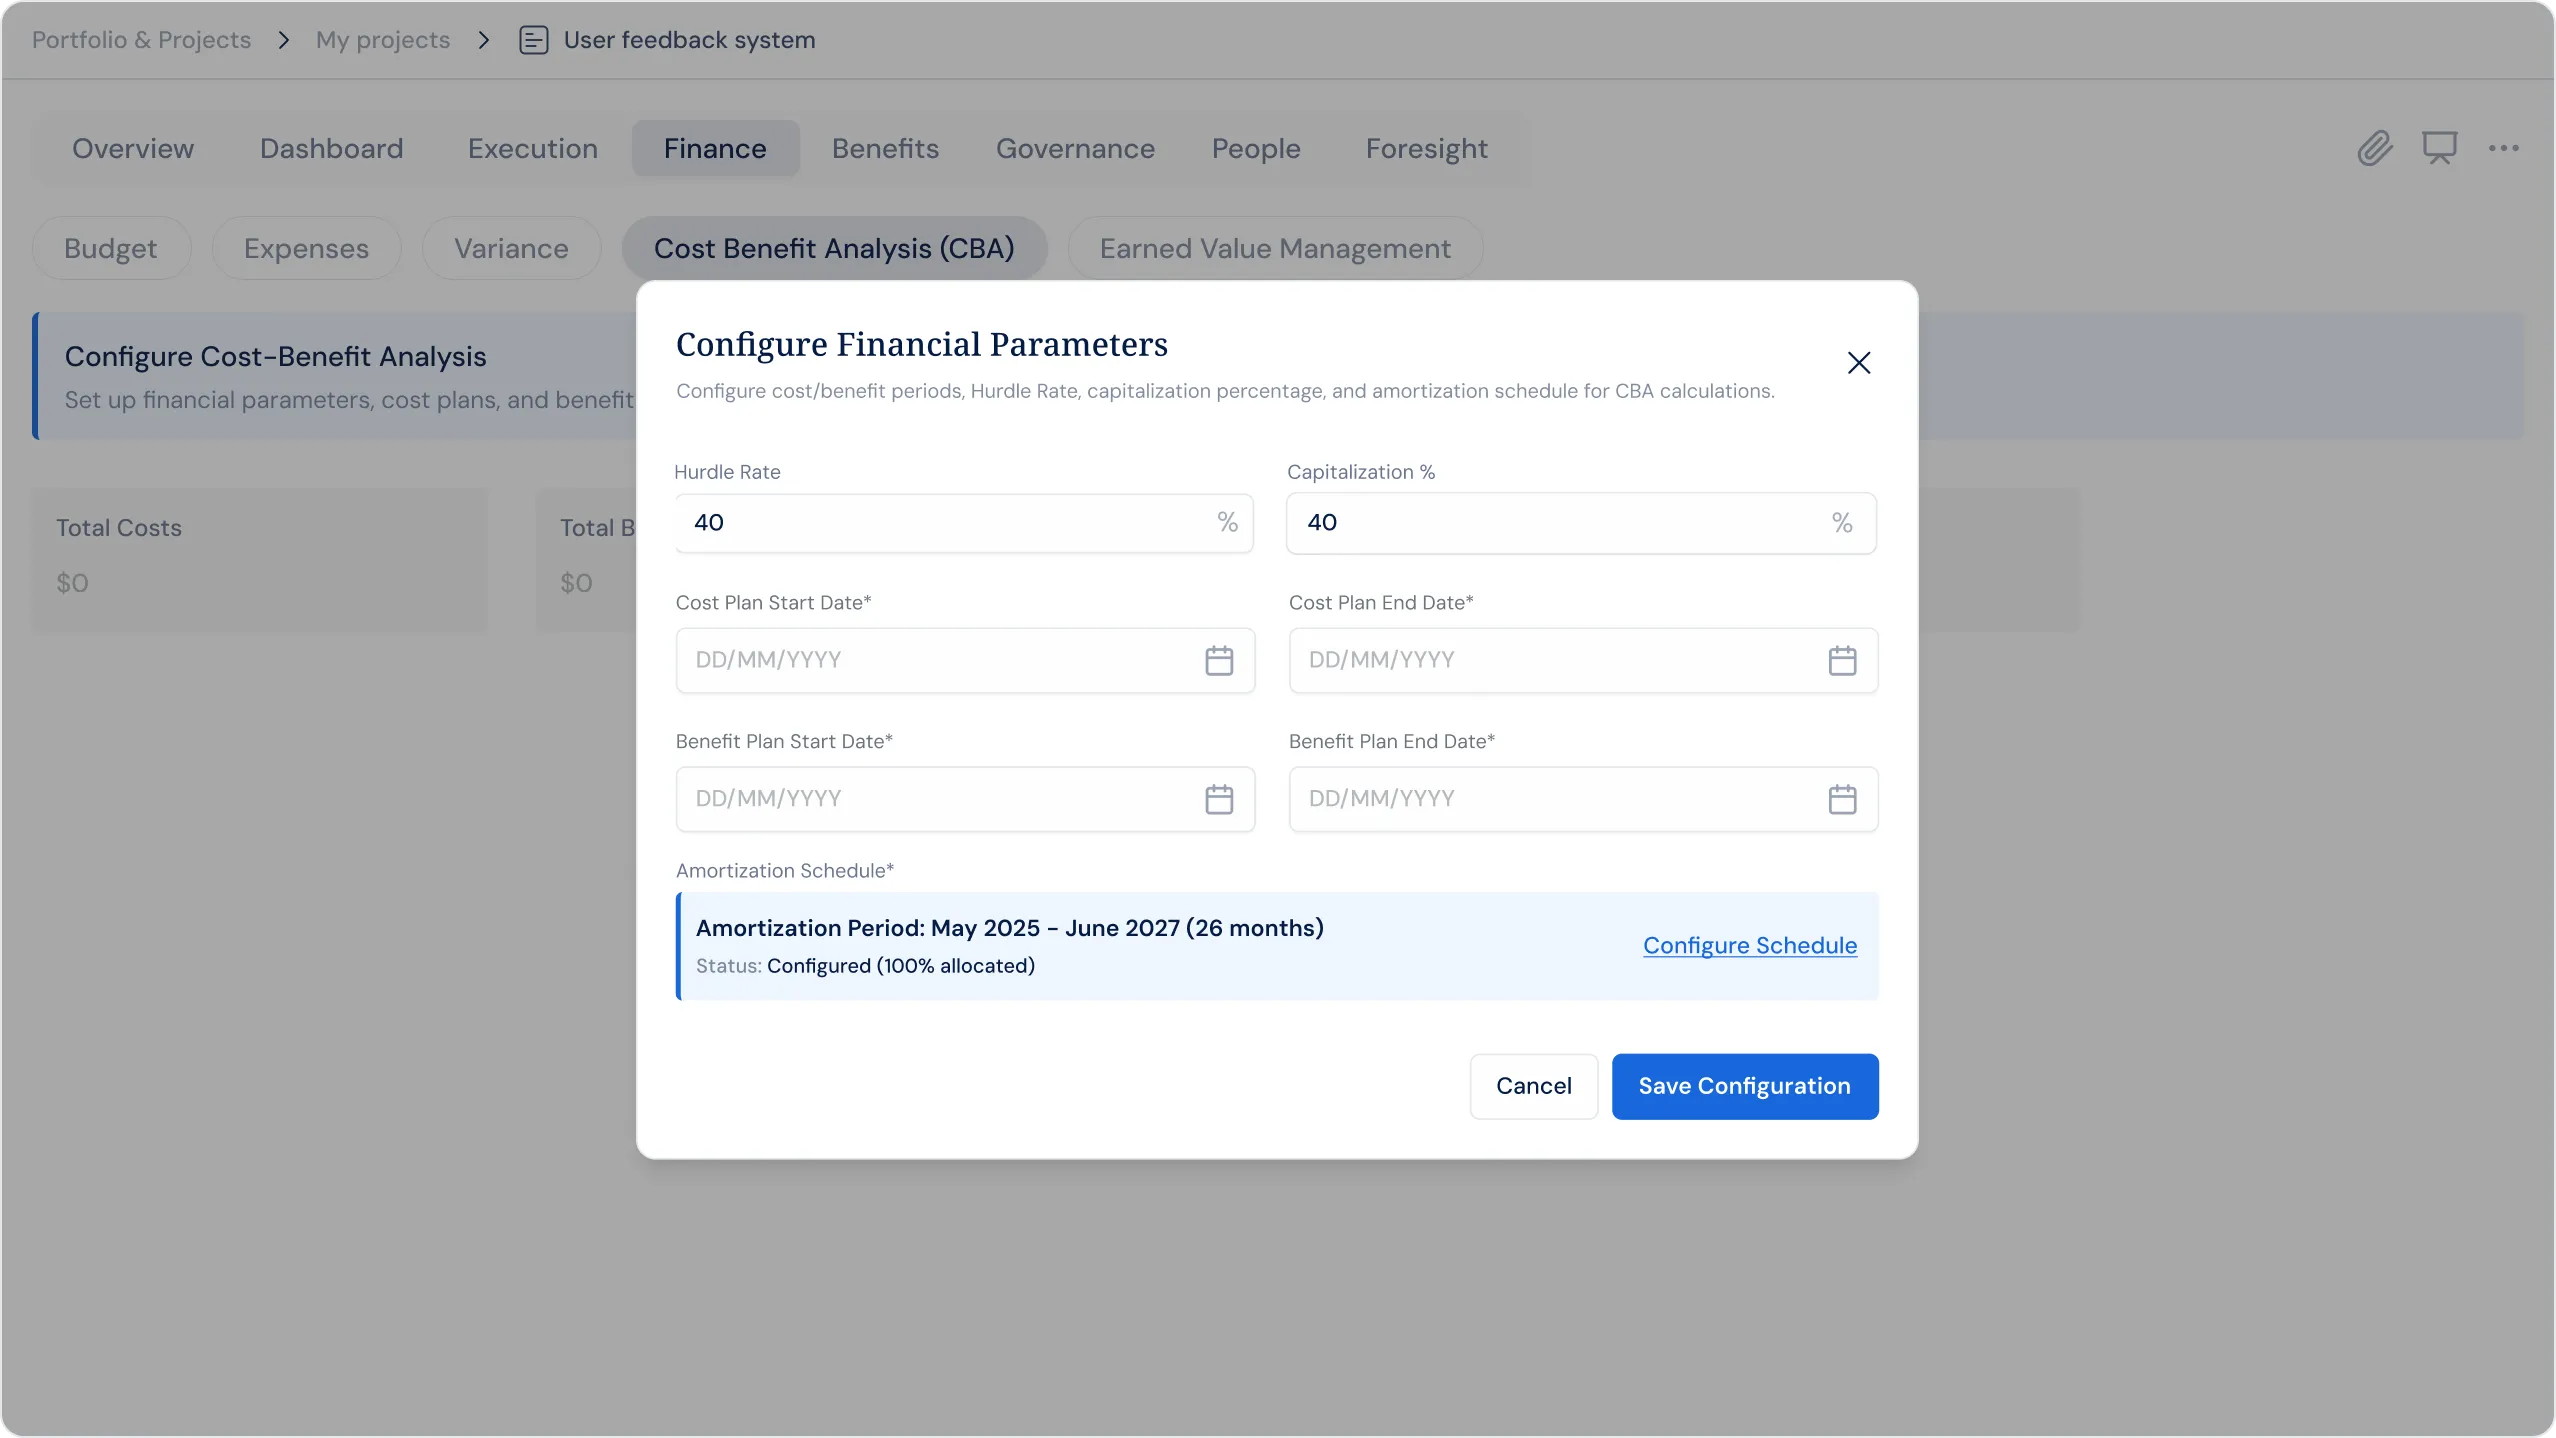Open calendar picker for Benefit Plan Start Date

coord(1219,799)
